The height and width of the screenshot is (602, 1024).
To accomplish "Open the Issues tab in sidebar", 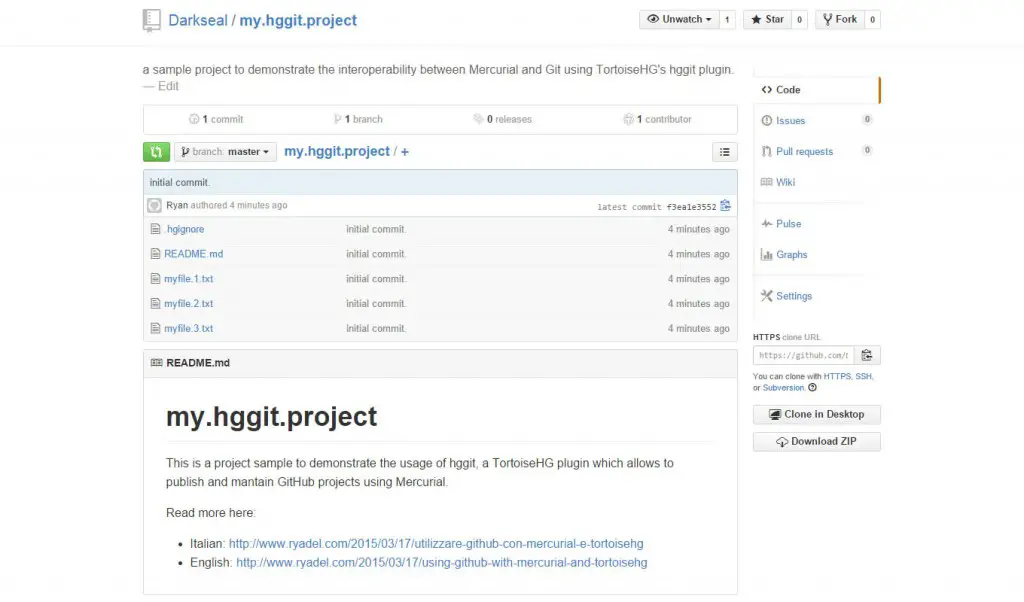I will point(790,120).
